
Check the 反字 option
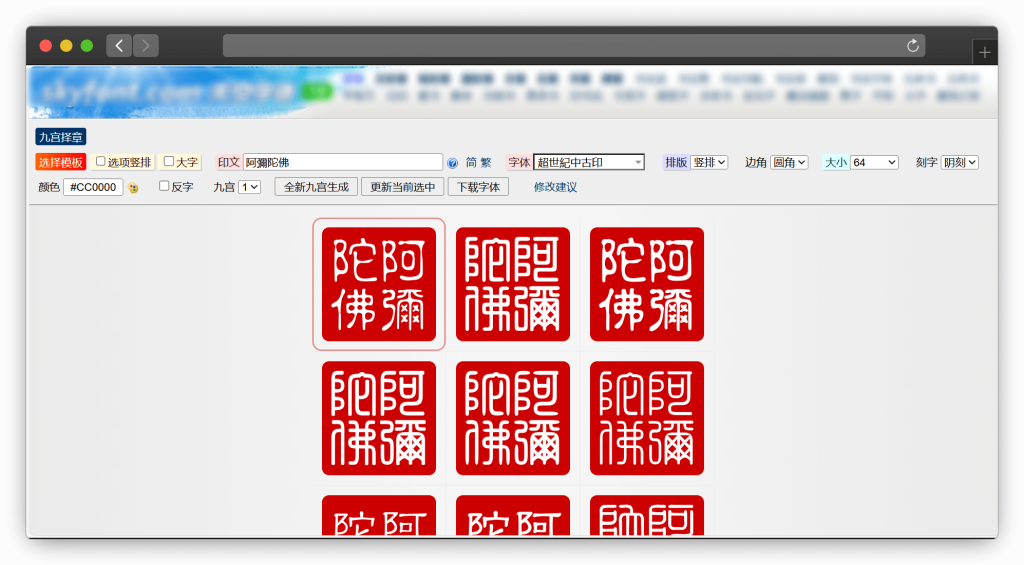tap(165, 186)
